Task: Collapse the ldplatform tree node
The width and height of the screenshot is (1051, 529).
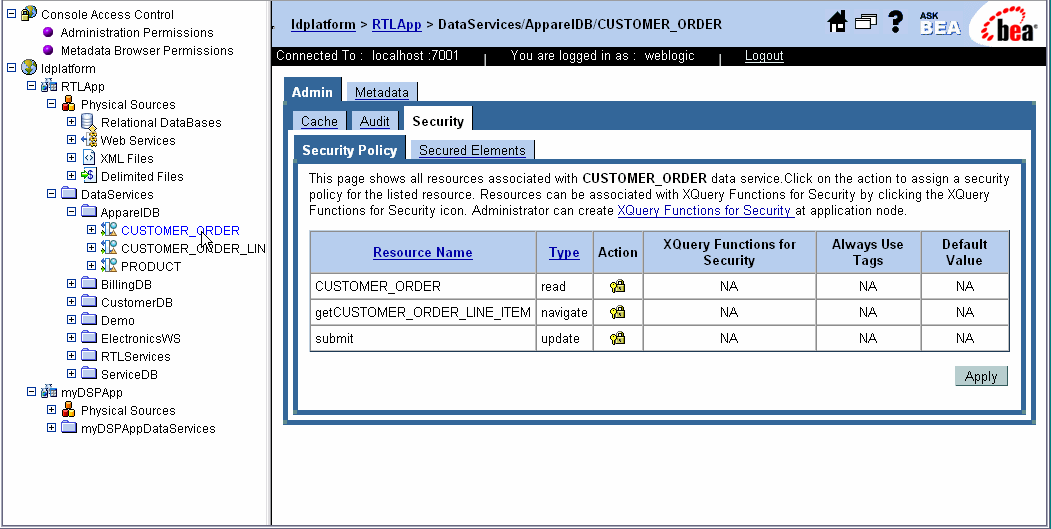Action: tap(11, 68)
